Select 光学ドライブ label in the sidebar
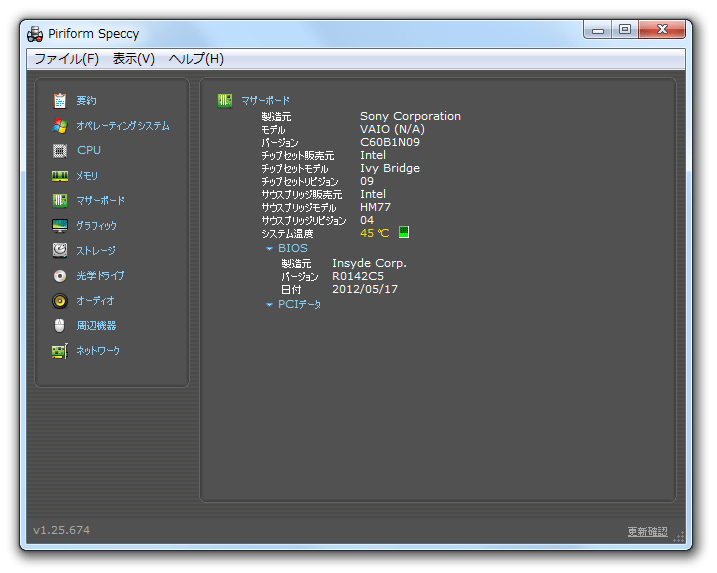 click(x=100, y=276)
